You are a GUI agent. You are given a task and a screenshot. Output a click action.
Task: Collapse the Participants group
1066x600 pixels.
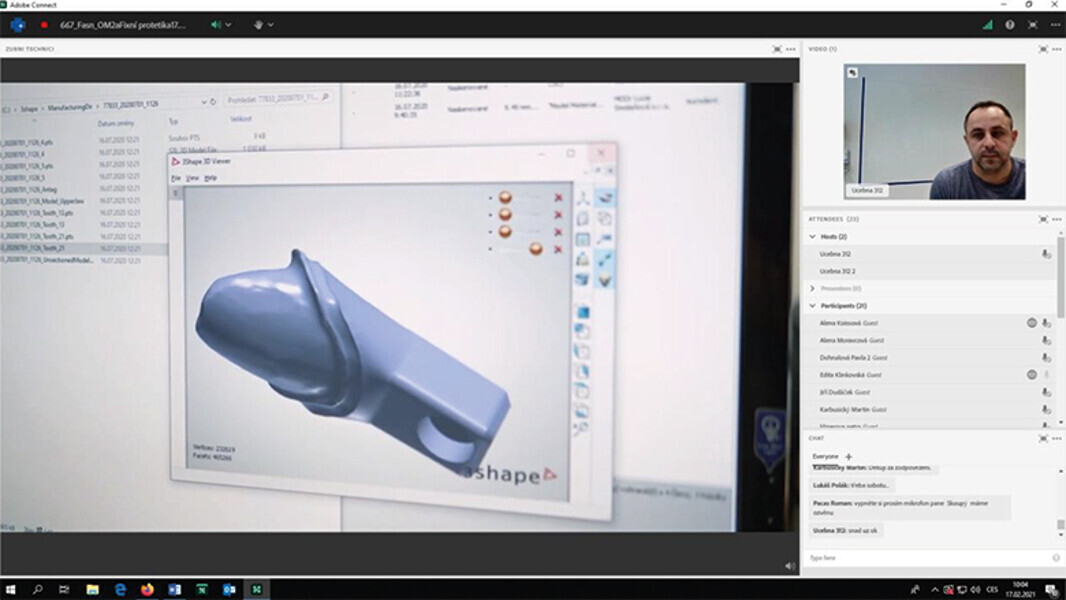813,306
